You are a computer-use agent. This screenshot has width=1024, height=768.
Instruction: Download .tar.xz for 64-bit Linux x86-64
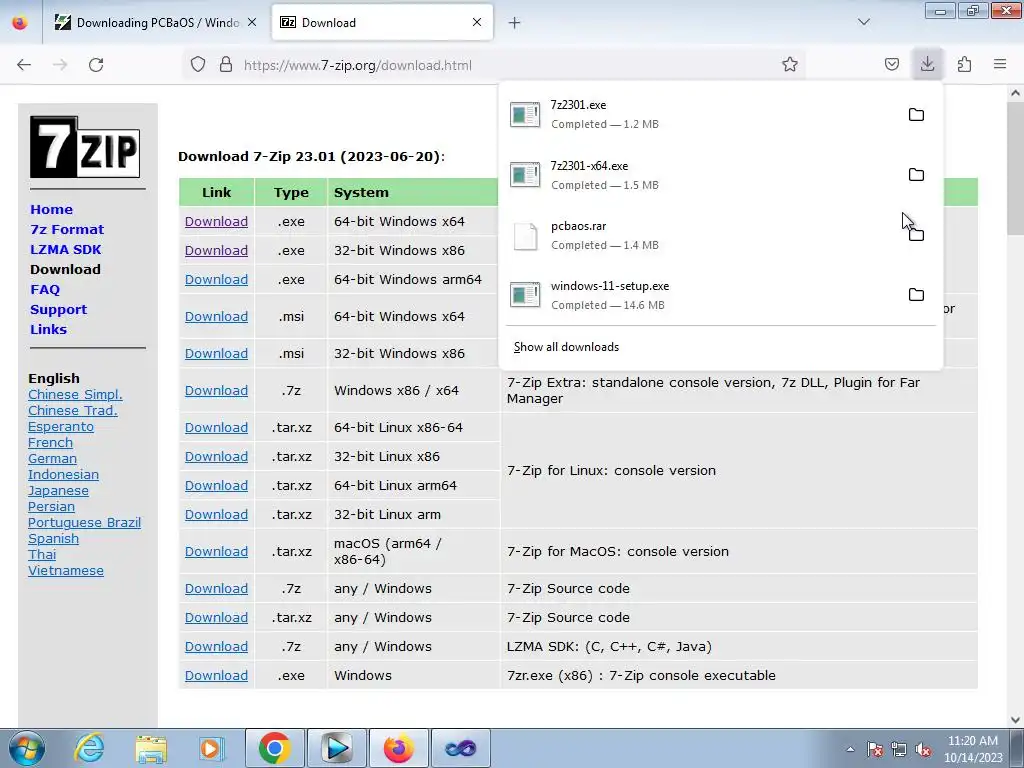216,427
